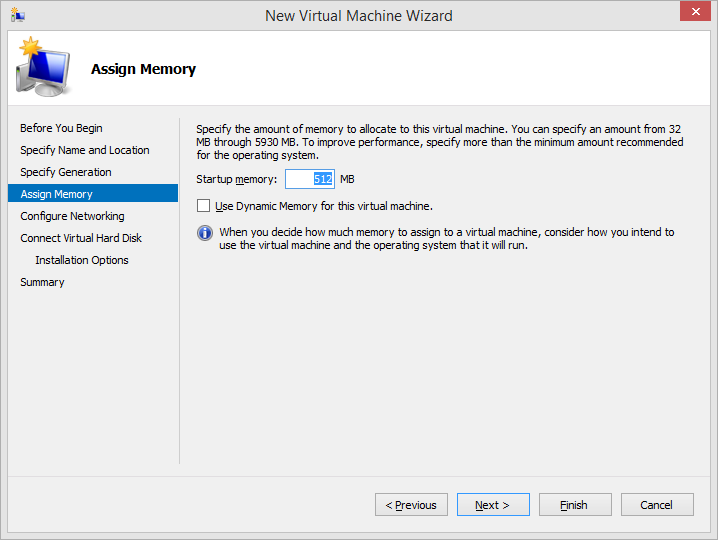Click the Startup memory label

236,179
